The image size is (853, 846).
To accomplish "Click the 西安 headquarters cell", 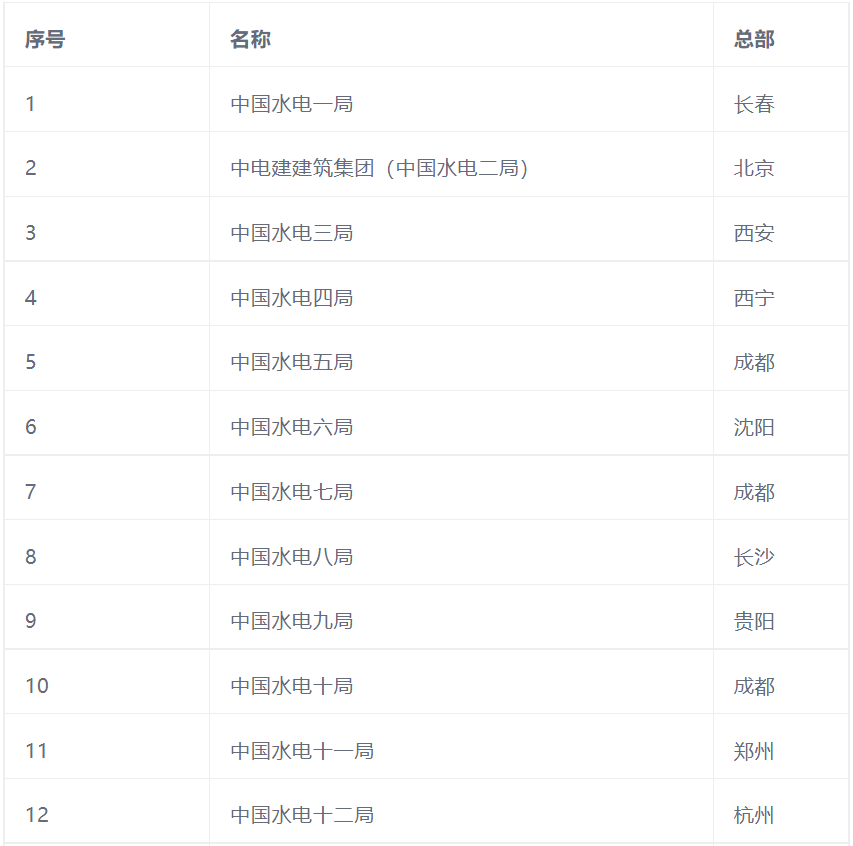I will click(754, 233).
